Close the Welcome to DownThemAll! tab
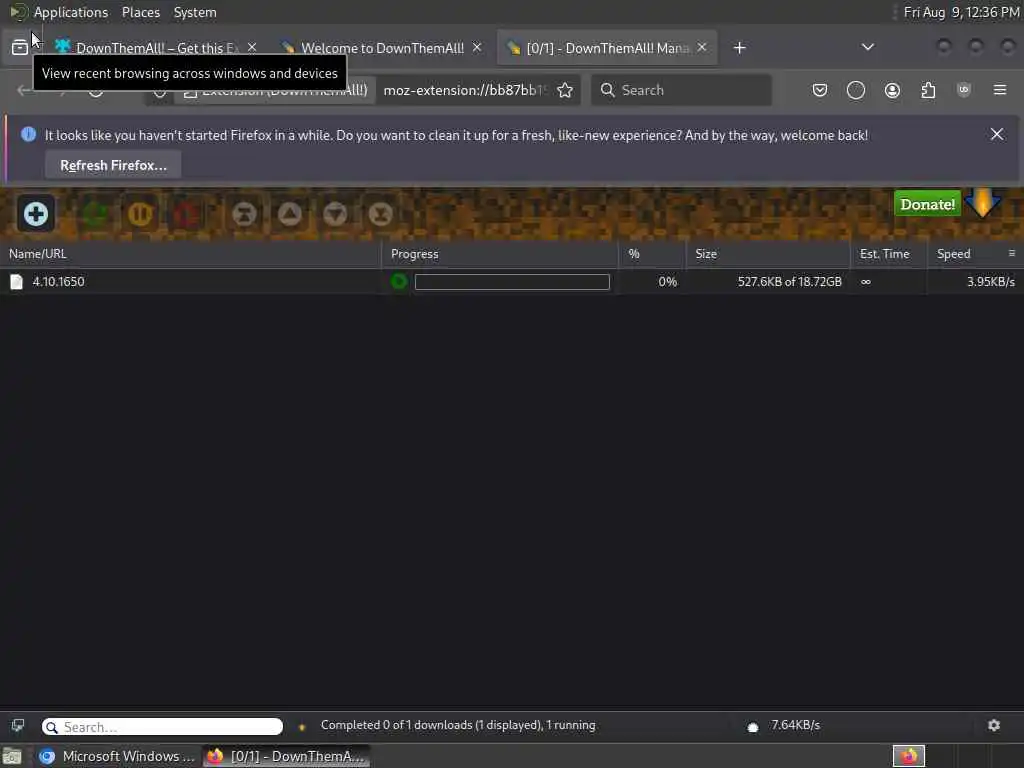The height and width of the screenshot is (768, 1024). pos(477,48)
